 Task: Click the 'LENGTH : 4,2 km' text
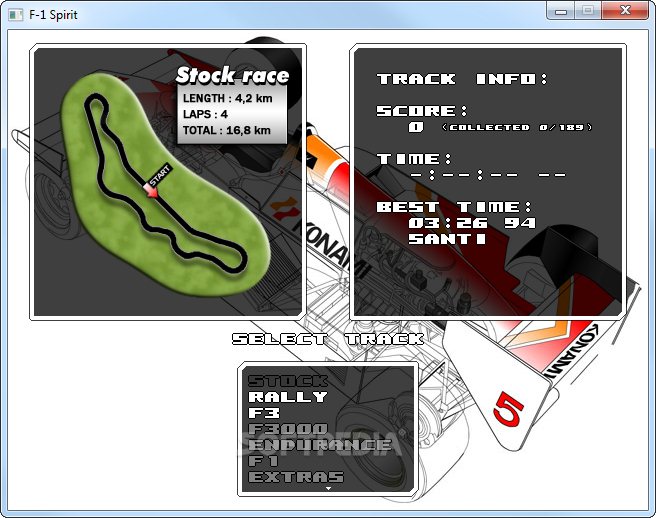228,98
